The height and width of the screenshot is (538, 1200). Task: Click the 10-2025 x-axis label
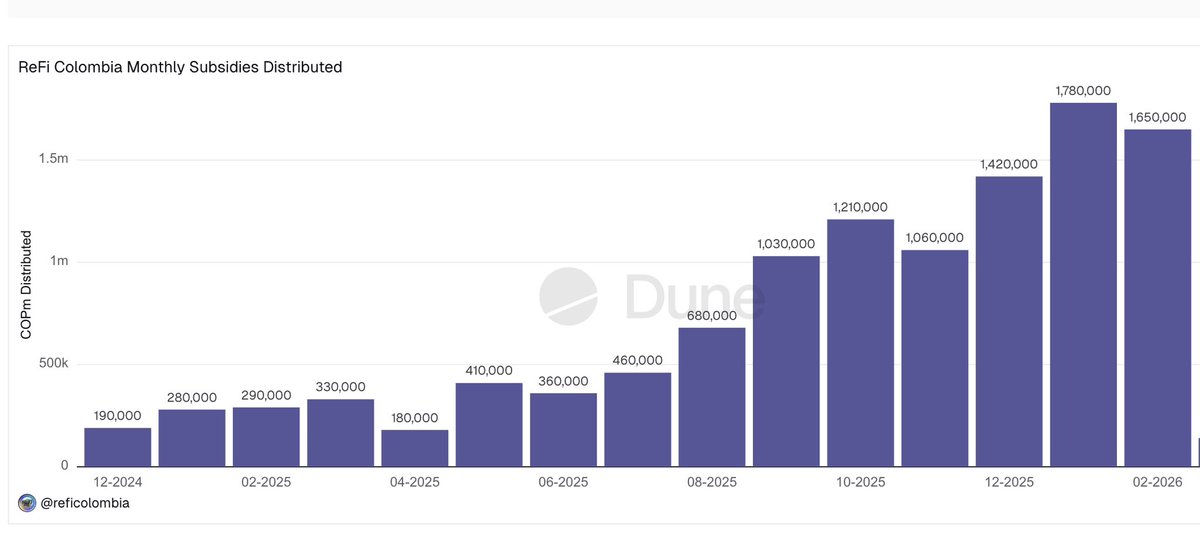(x=861, y=482)
